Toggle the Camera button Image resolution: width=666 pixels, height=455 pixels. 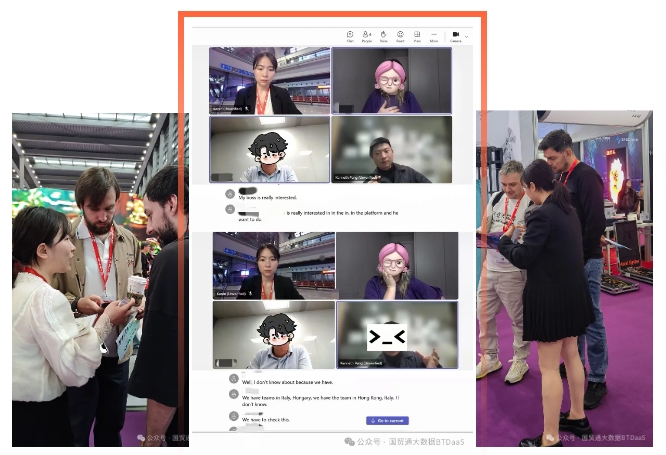coord(456,36)
